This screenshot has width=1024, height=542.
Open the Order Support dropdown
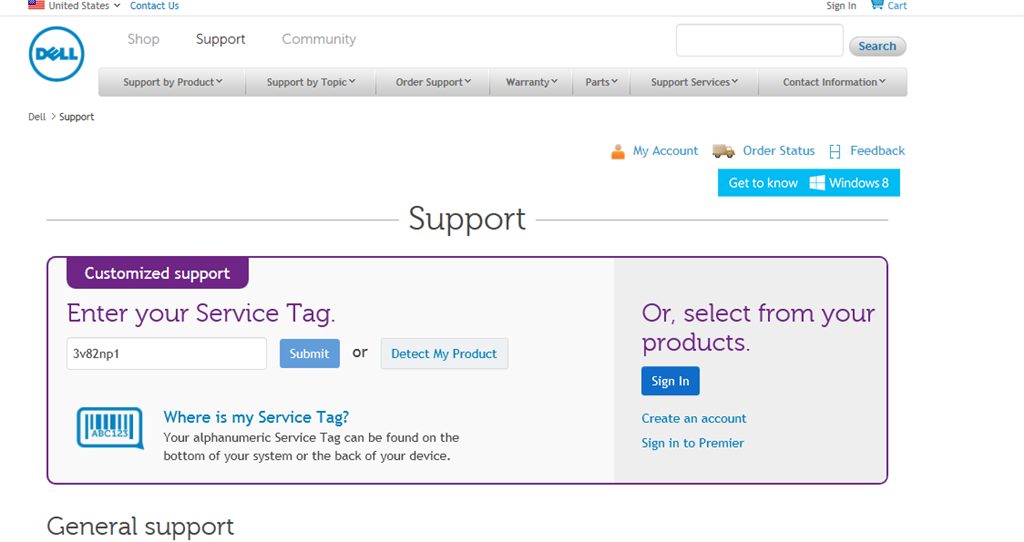[x=433, y=82]
